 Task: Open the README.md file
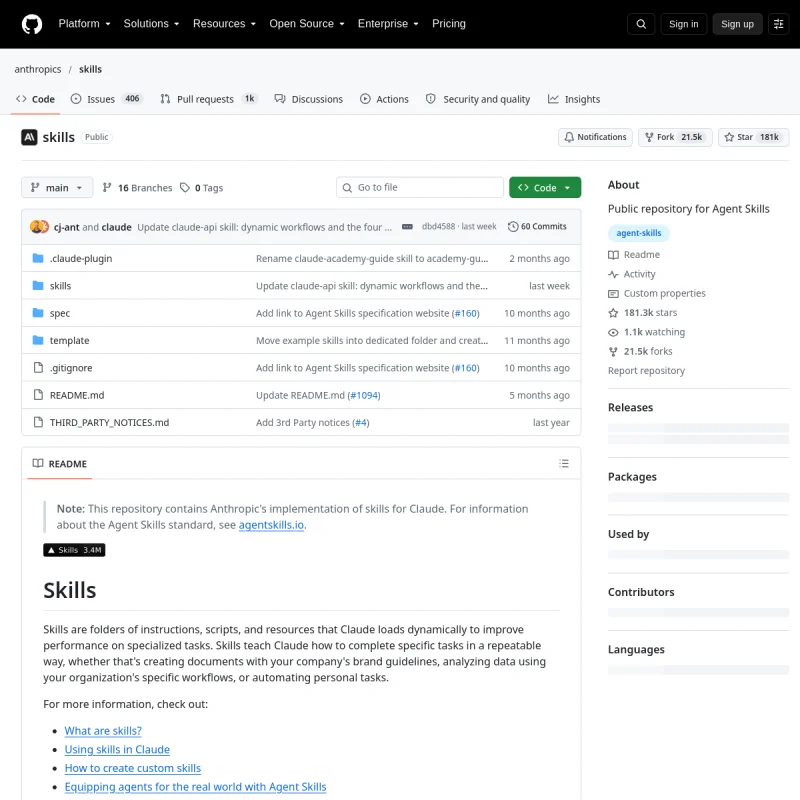[x=77, y=395]
